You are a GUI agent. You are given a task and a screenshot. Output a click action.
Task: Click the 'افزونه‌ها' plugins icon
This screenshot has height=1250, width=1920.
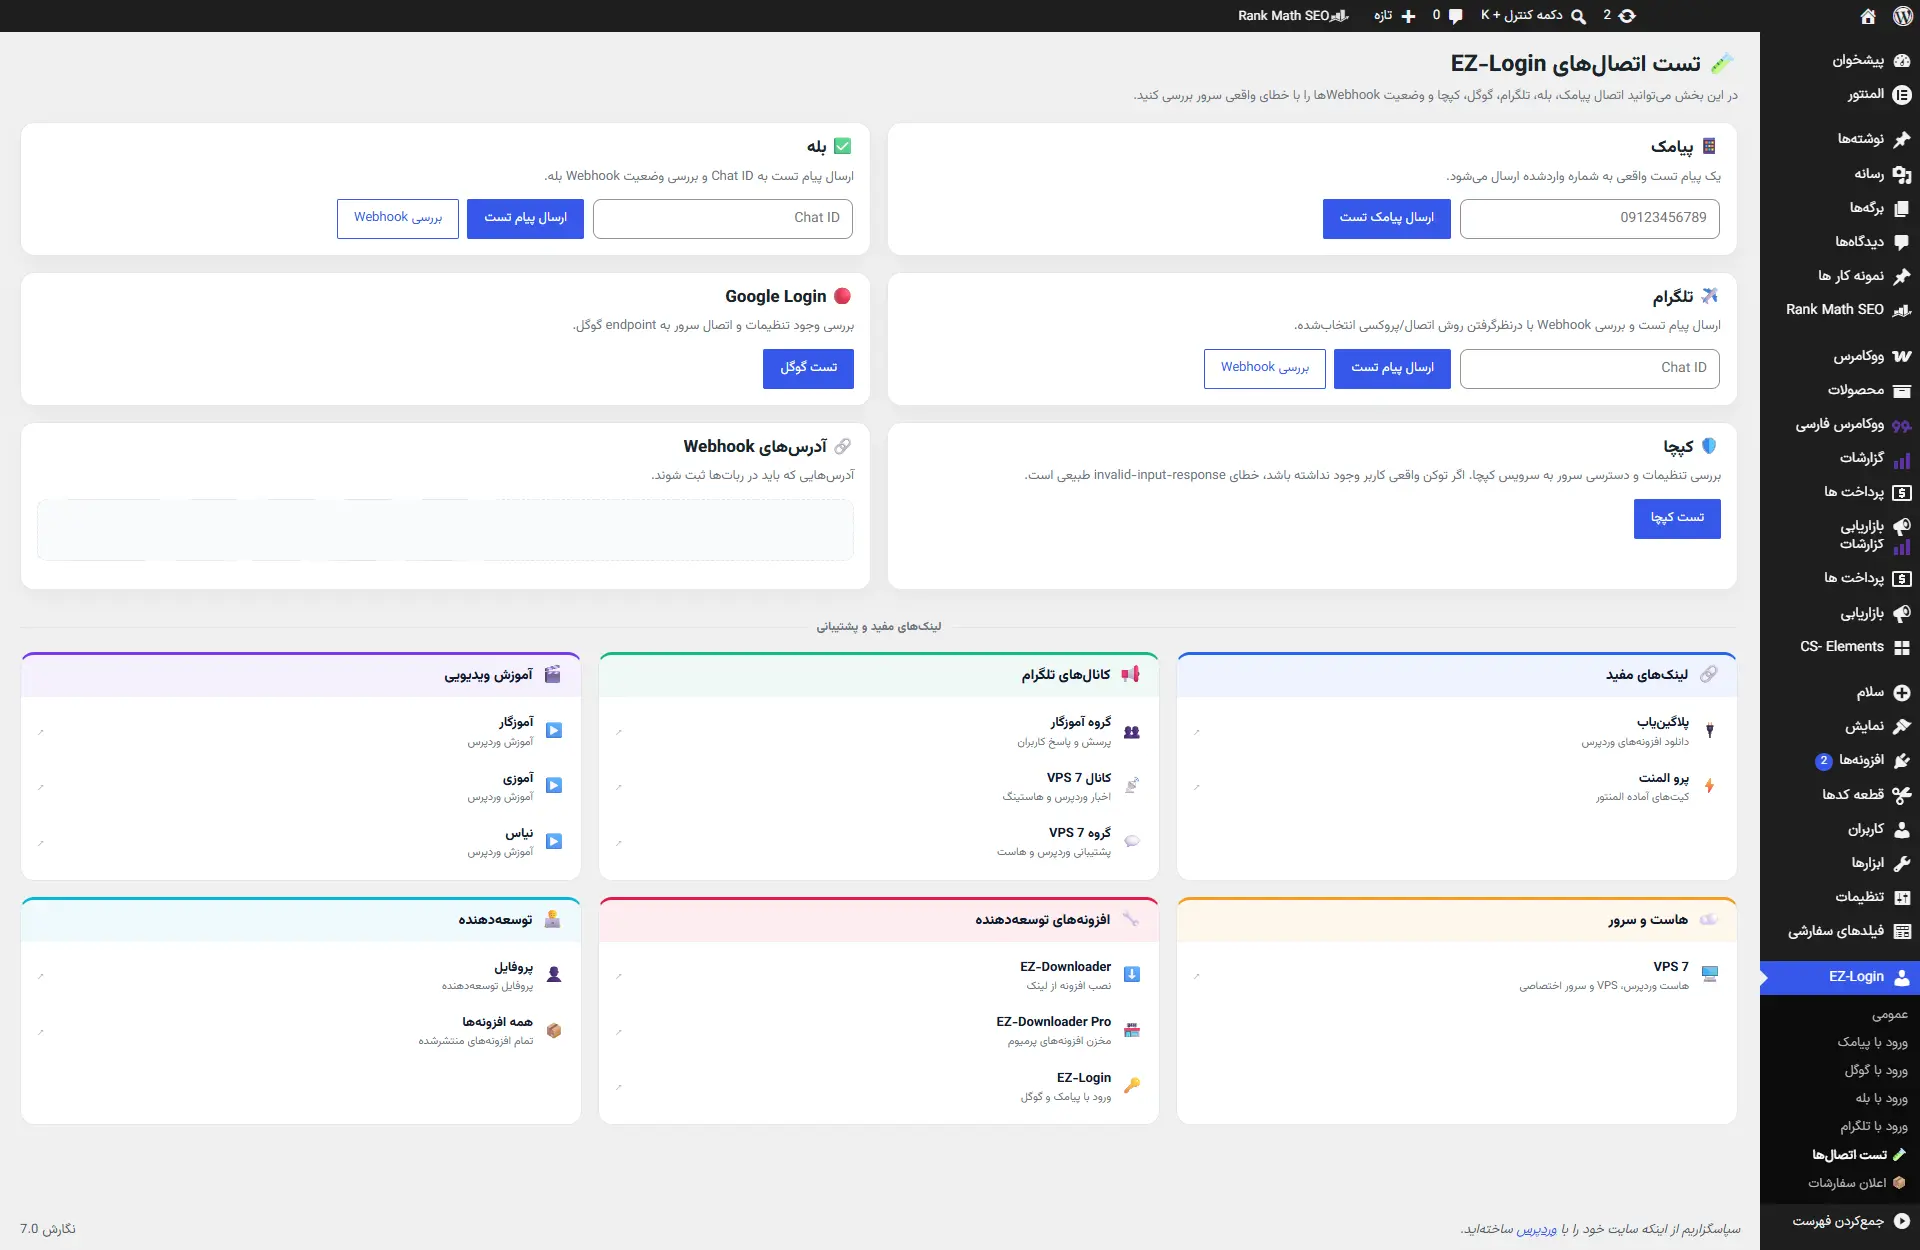(1902, 761)
